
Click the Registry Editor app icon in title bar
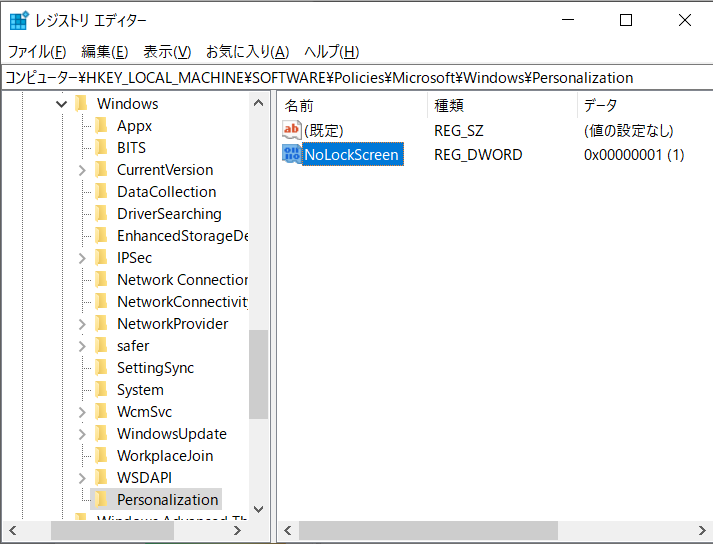point(19,20)
